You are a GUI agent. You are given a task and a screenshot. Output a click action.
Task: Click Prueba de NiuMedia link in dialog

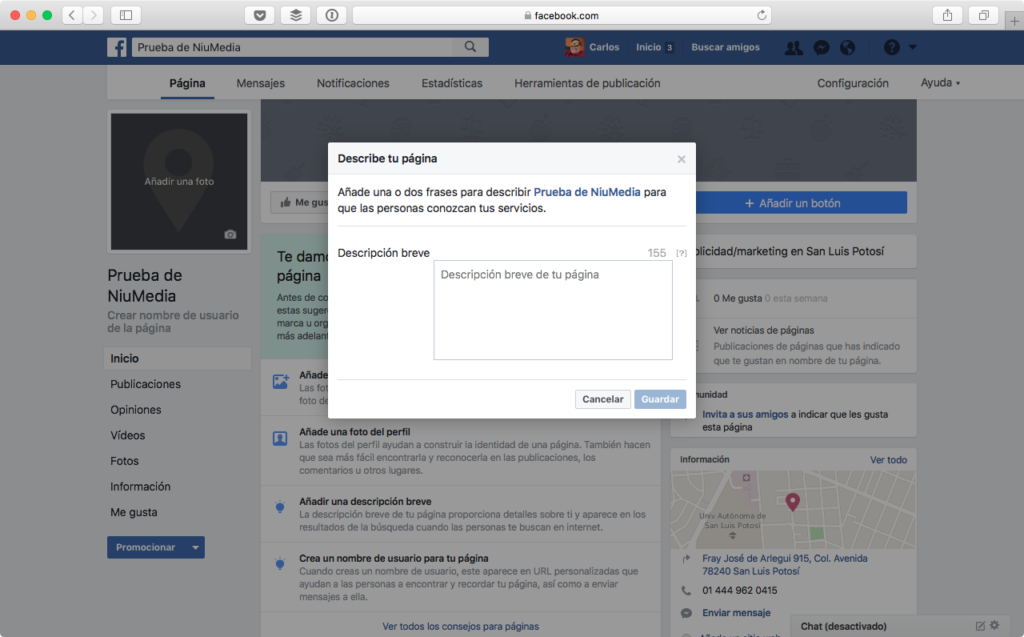point(587,192)
